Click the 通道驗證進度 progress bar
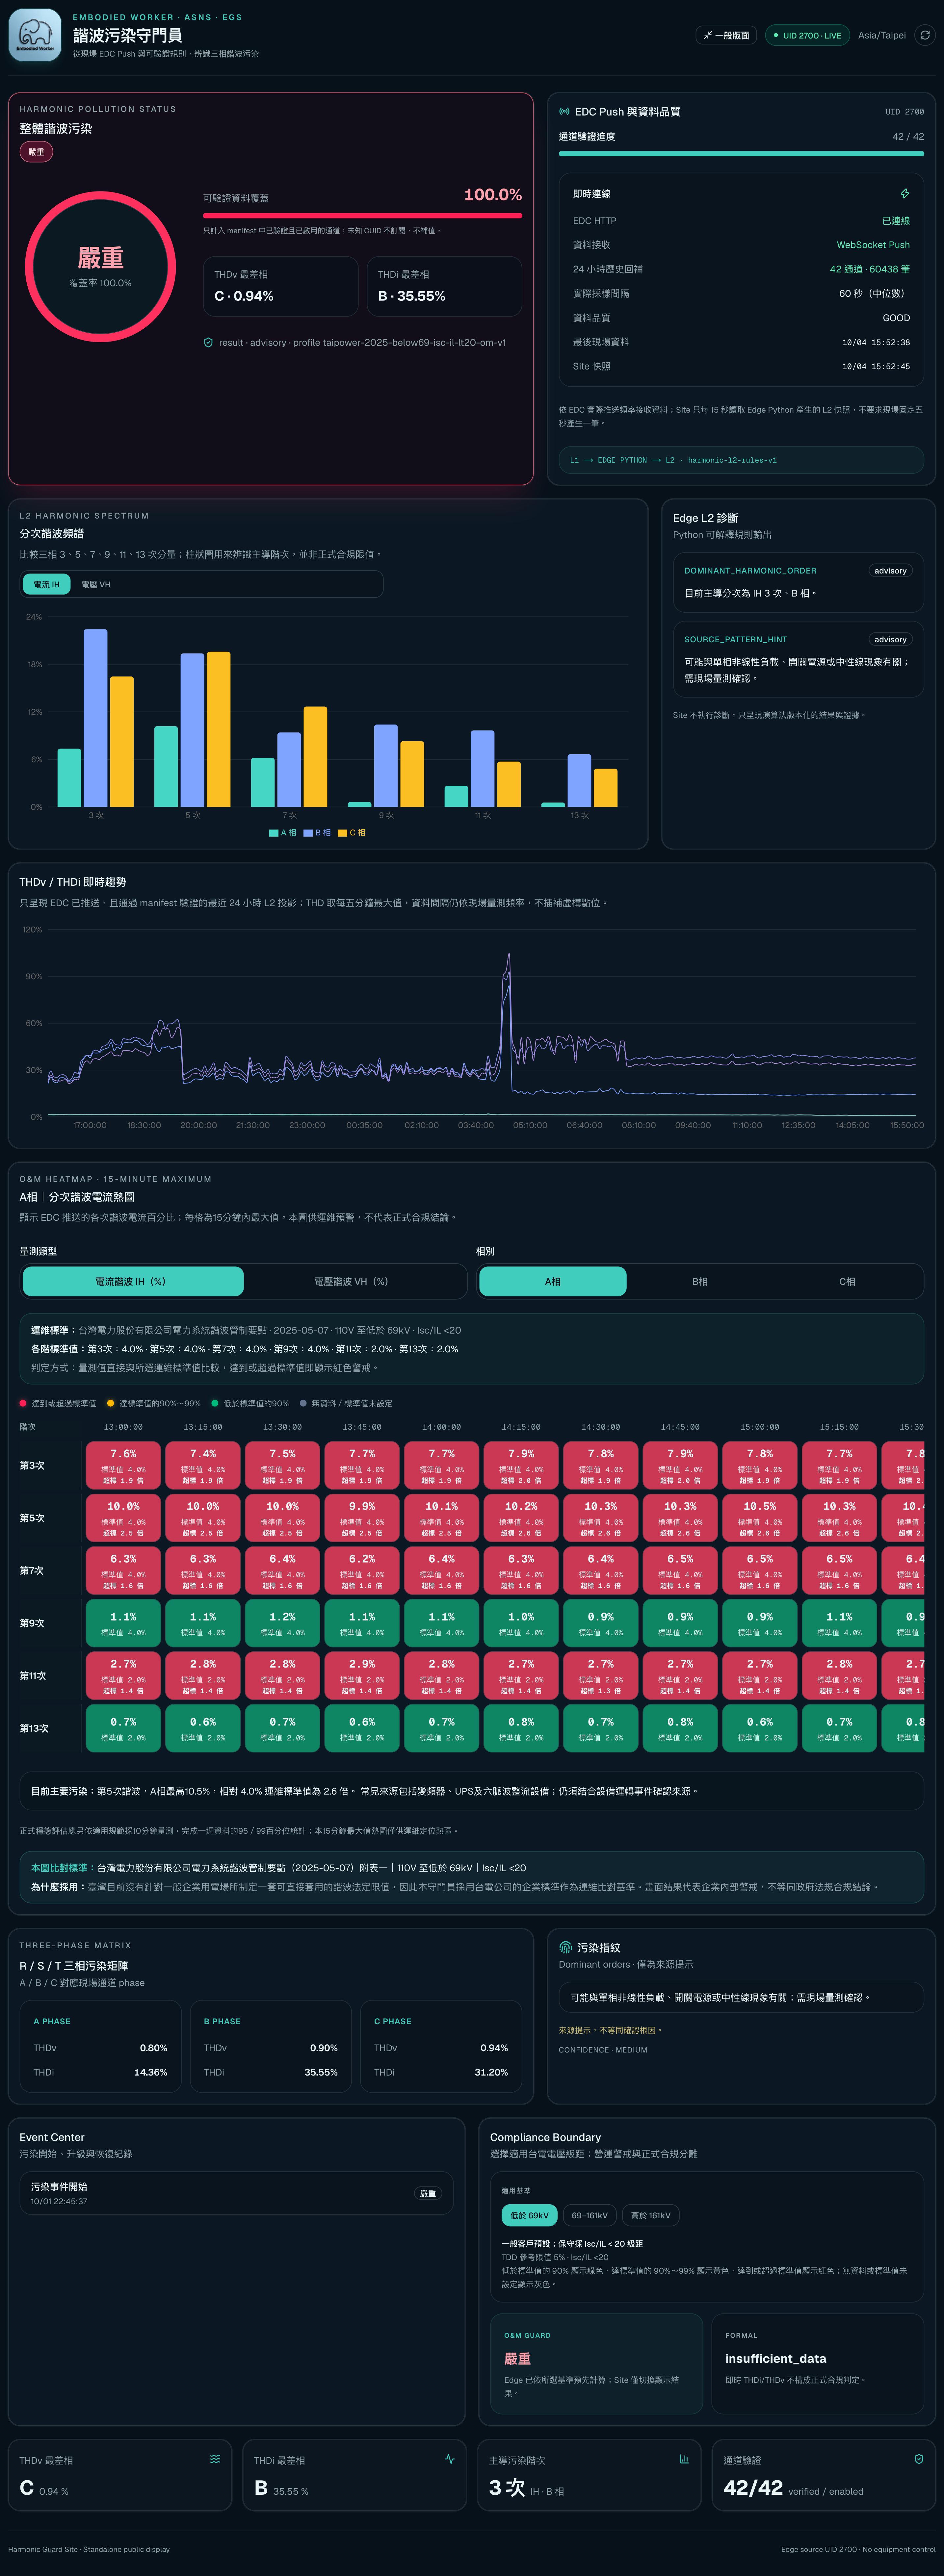The height and width of the screenshot is (2576, 944). point(741,154)
